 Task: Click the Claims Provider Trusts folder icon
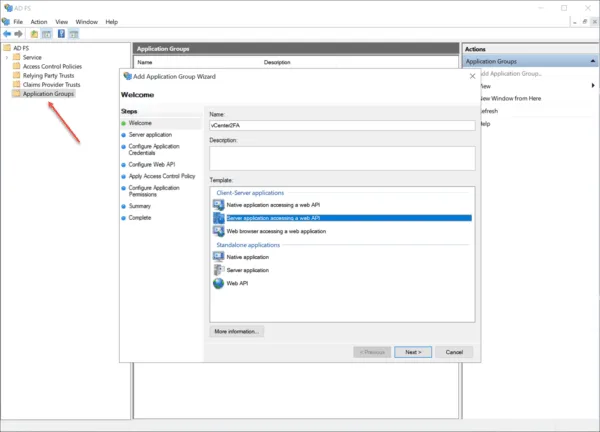pos(16,85)
